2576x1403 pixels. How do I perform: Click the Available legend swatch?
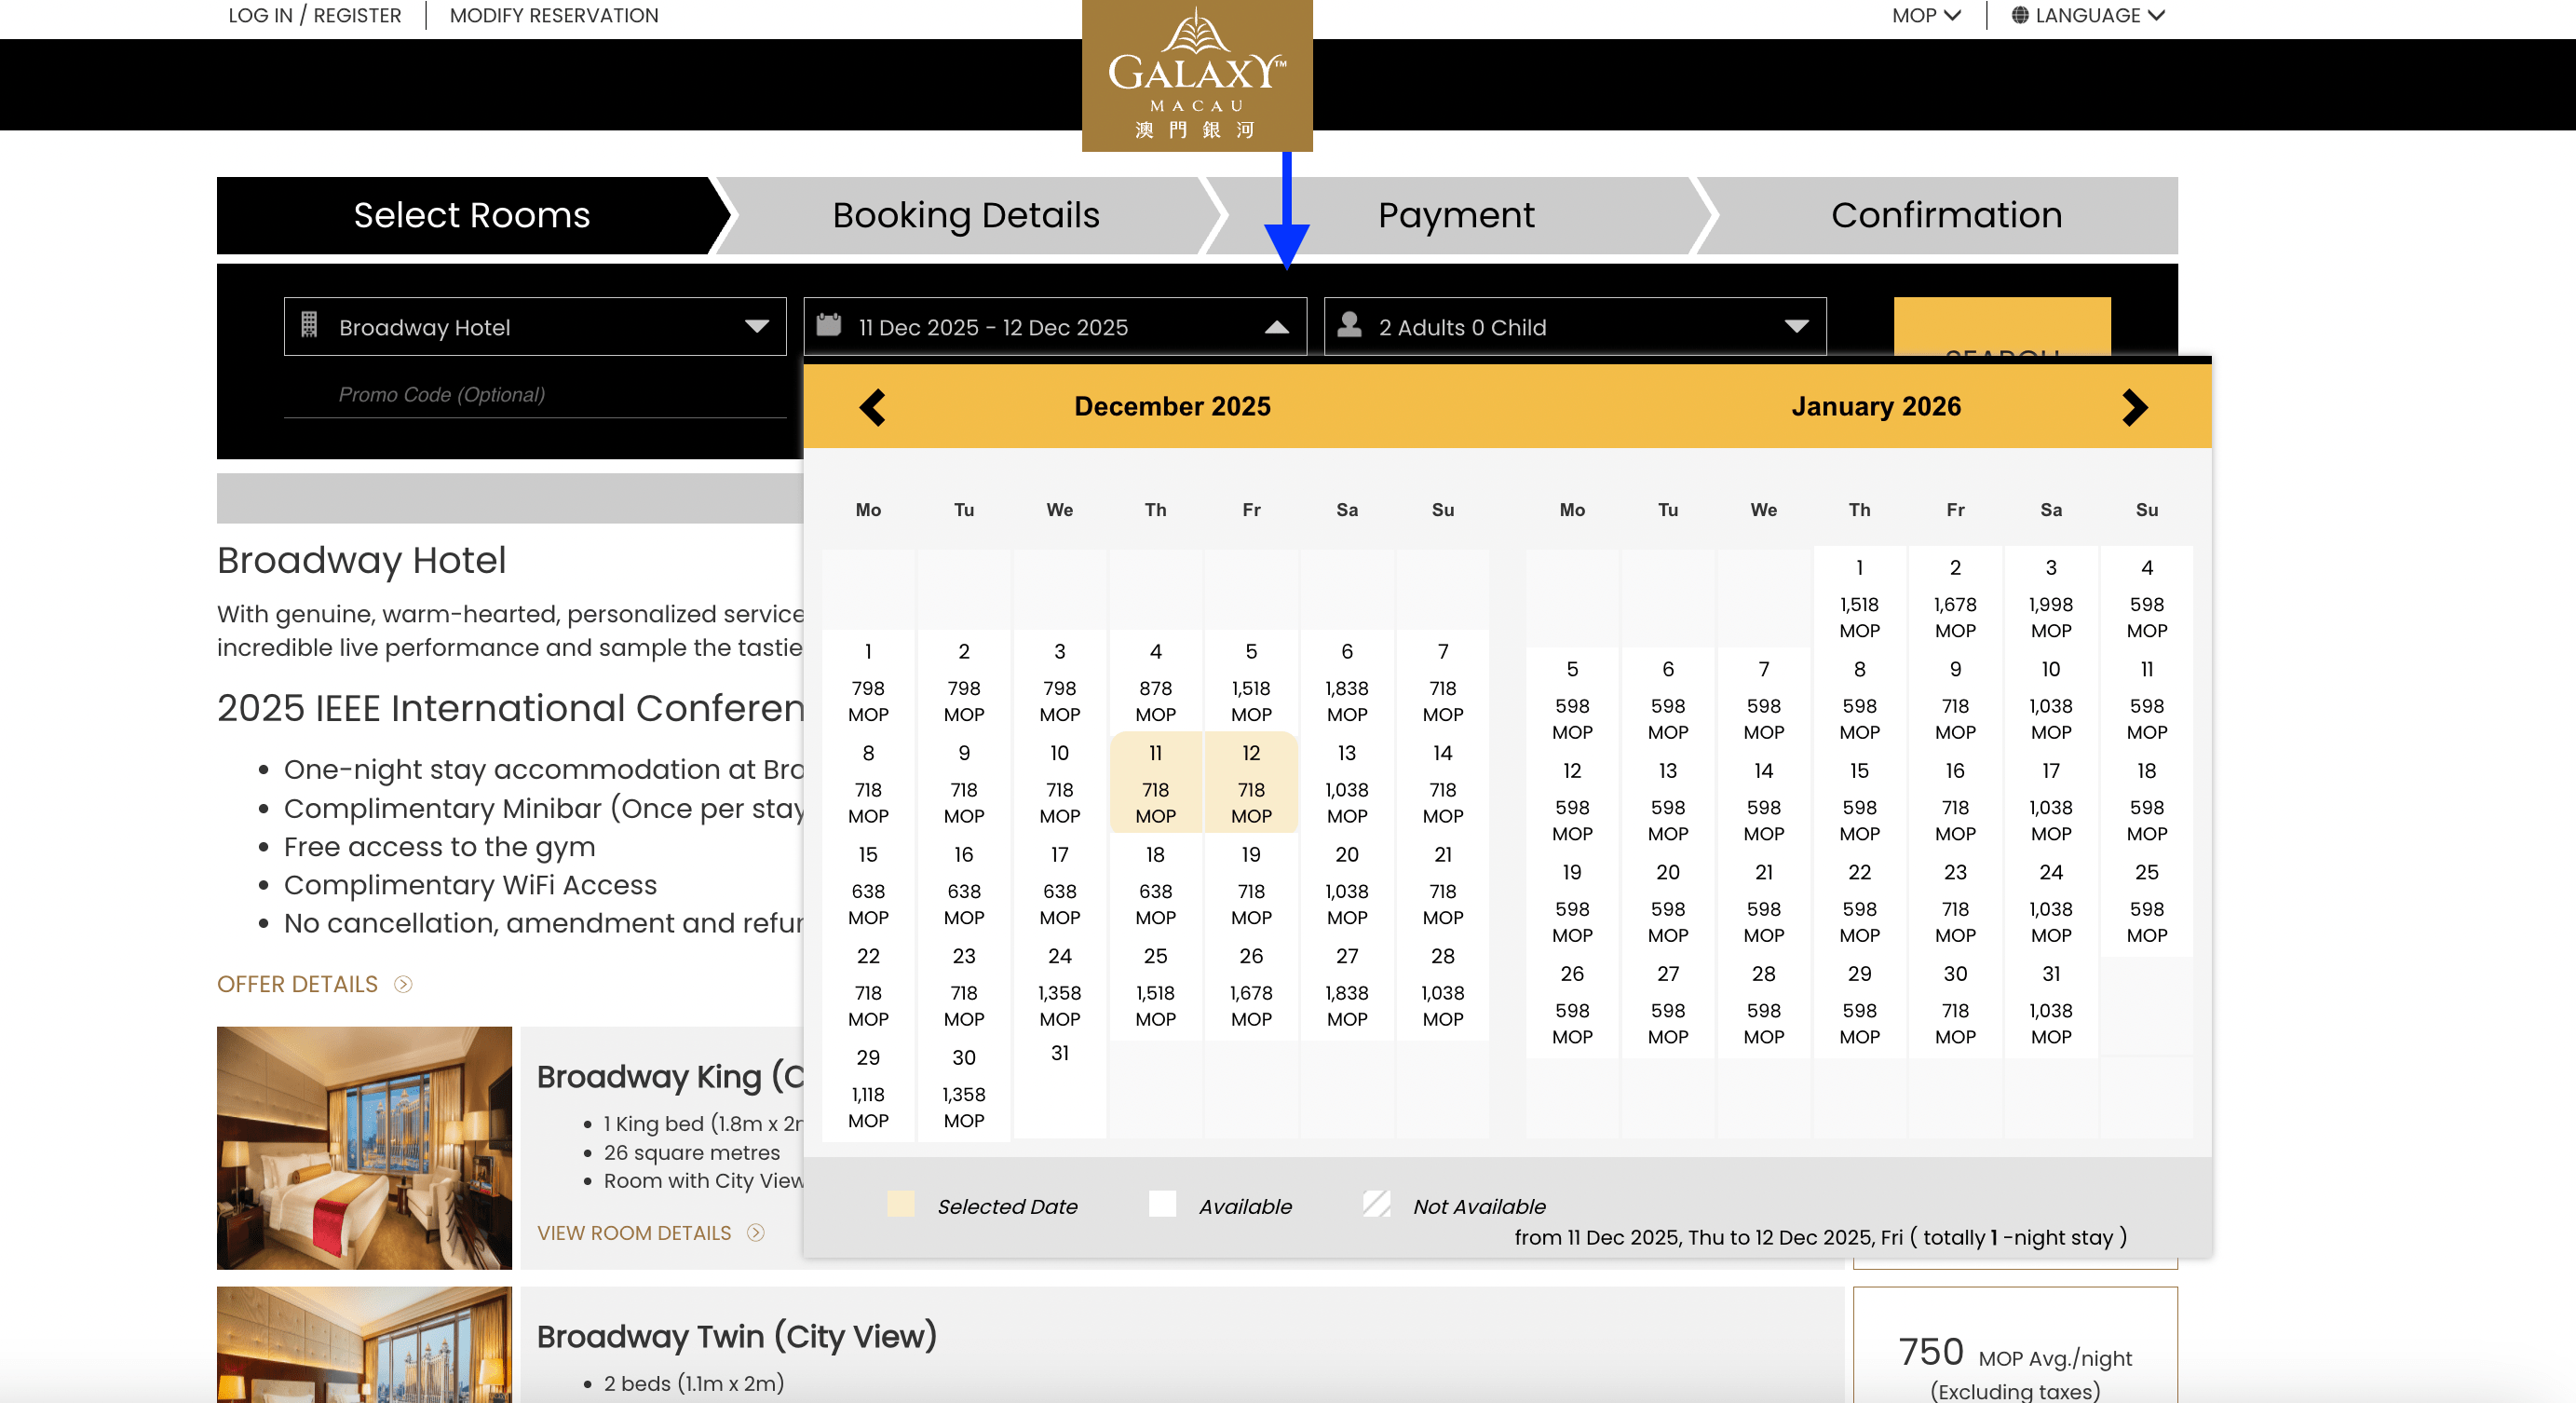[1162, 1204]
